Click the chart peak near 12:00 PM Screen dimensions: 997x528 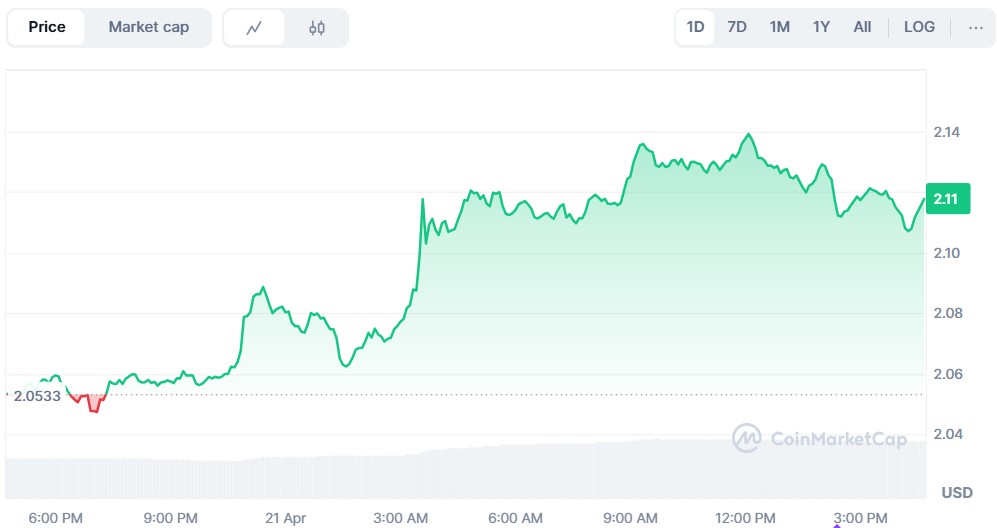click(x=747, y=135)
